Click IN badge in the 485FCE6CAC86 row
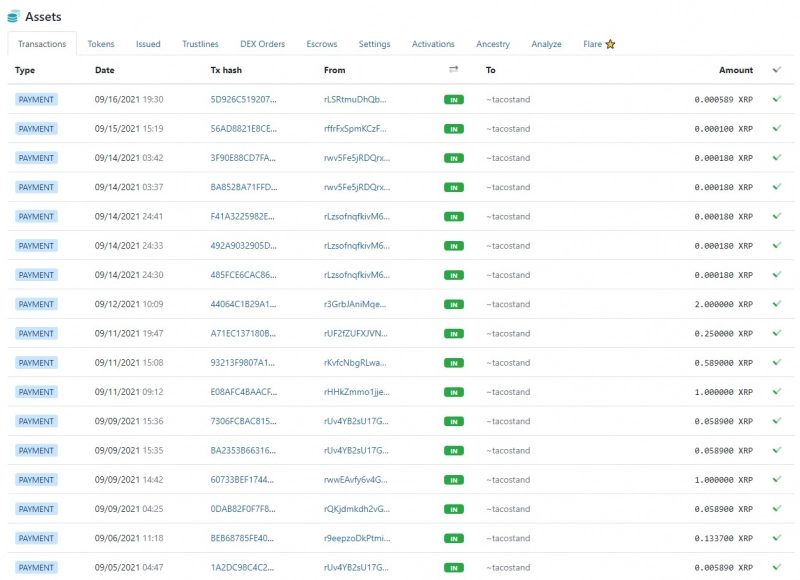 (454, 275)
